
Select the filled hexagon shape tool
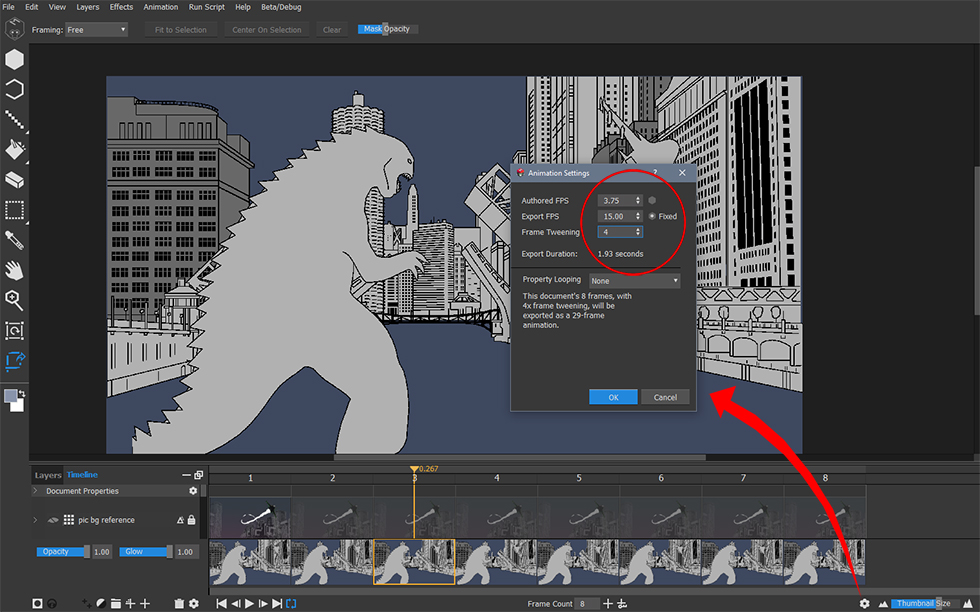point(14,59)
